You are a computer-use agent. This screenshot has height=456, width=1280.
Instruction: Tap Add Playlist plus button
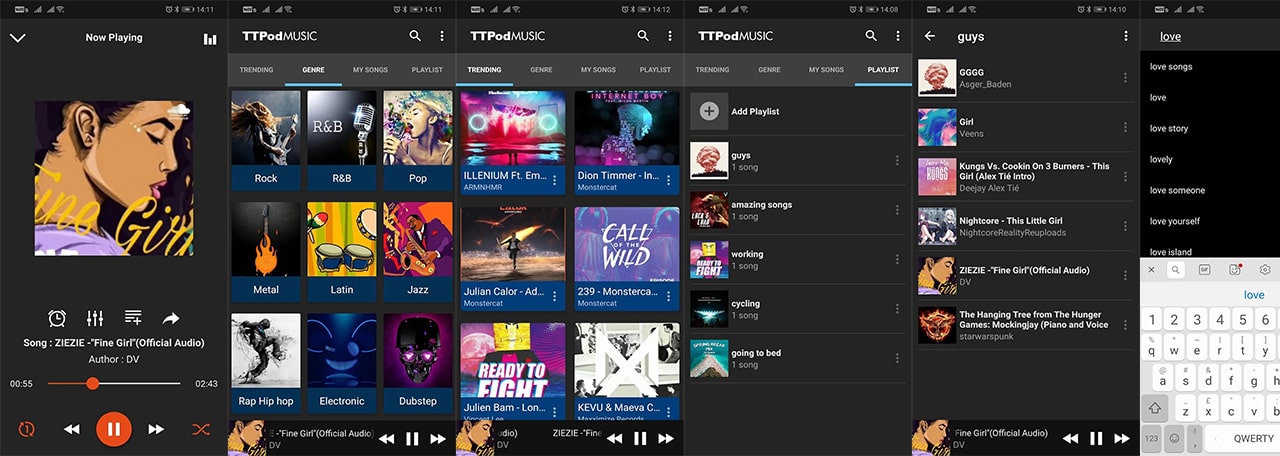point(709,111)
